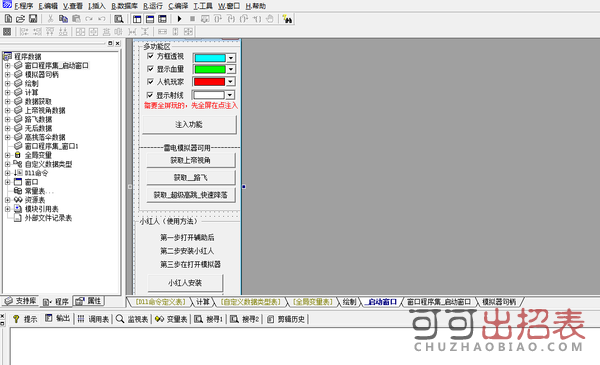The width and height of the screenshot is (600, 365).
Task: Open the 模拟器句柄 code tab
Action: click(x=499, y=302)
